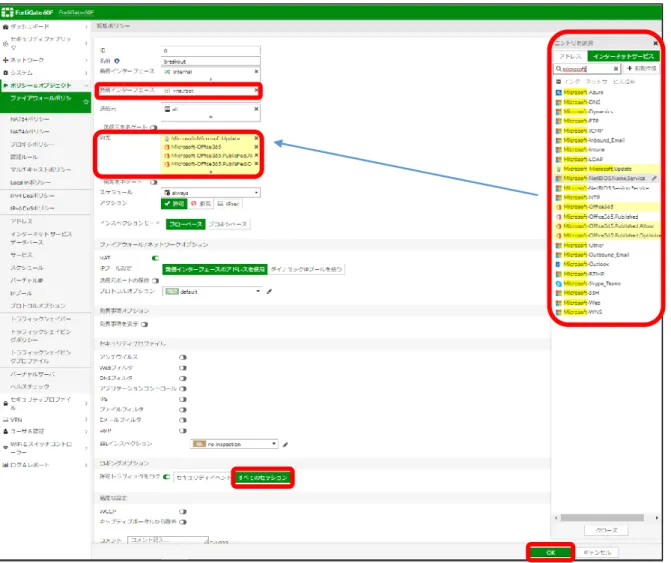This screenshot has height=563, width=671.
Task: Favorite the ファイアウォールポリシー star icon
Action: pos(86,101)
